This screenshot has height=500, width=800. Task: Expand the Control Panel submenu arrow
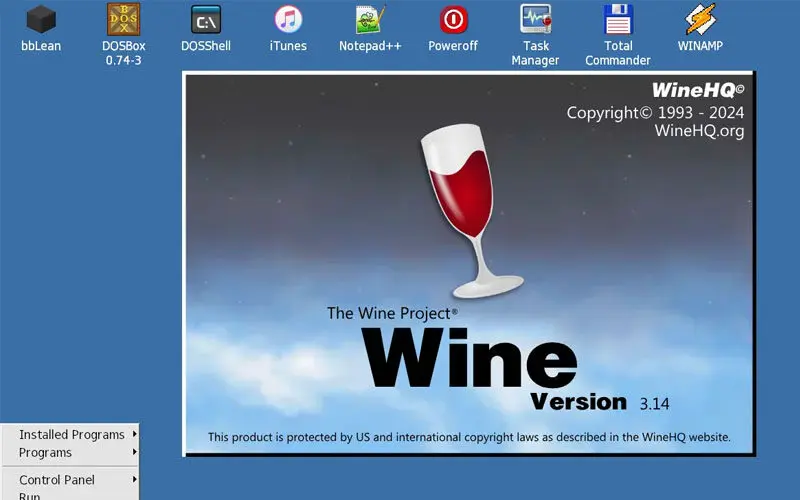click(x=134, y=479)
